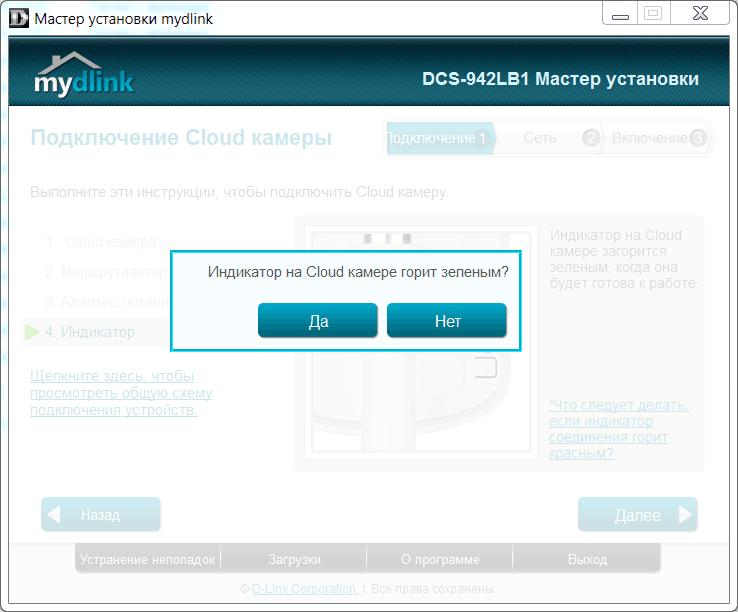The width and height of the screenshot is (738, 612).
Task: Open the general connection scheme link
Action: tap(121, 393)
